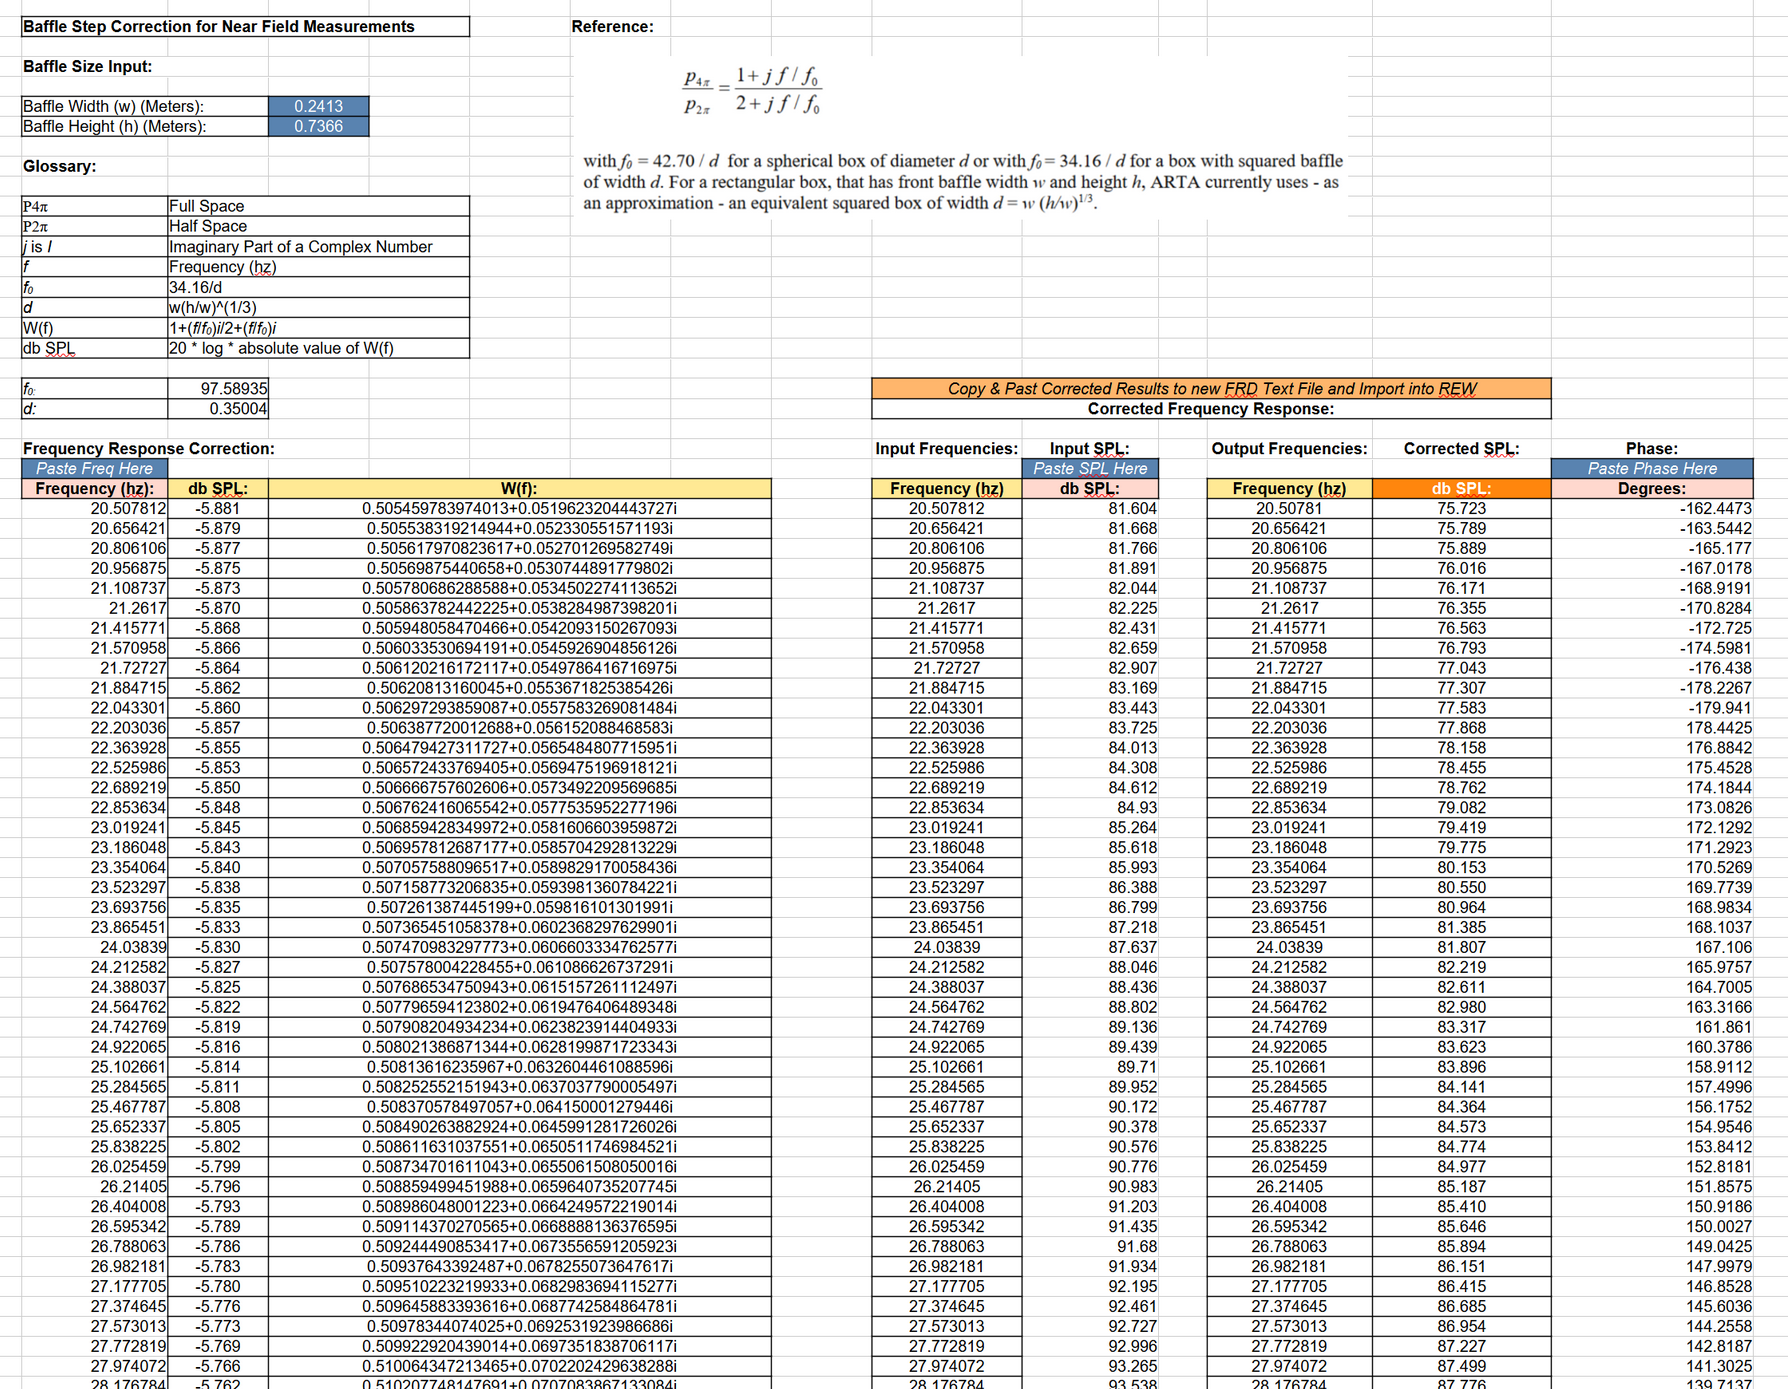This screenshot has height=1389, width=1788.
Task: Select input SPL cell 81.604
Action: 1090,508
